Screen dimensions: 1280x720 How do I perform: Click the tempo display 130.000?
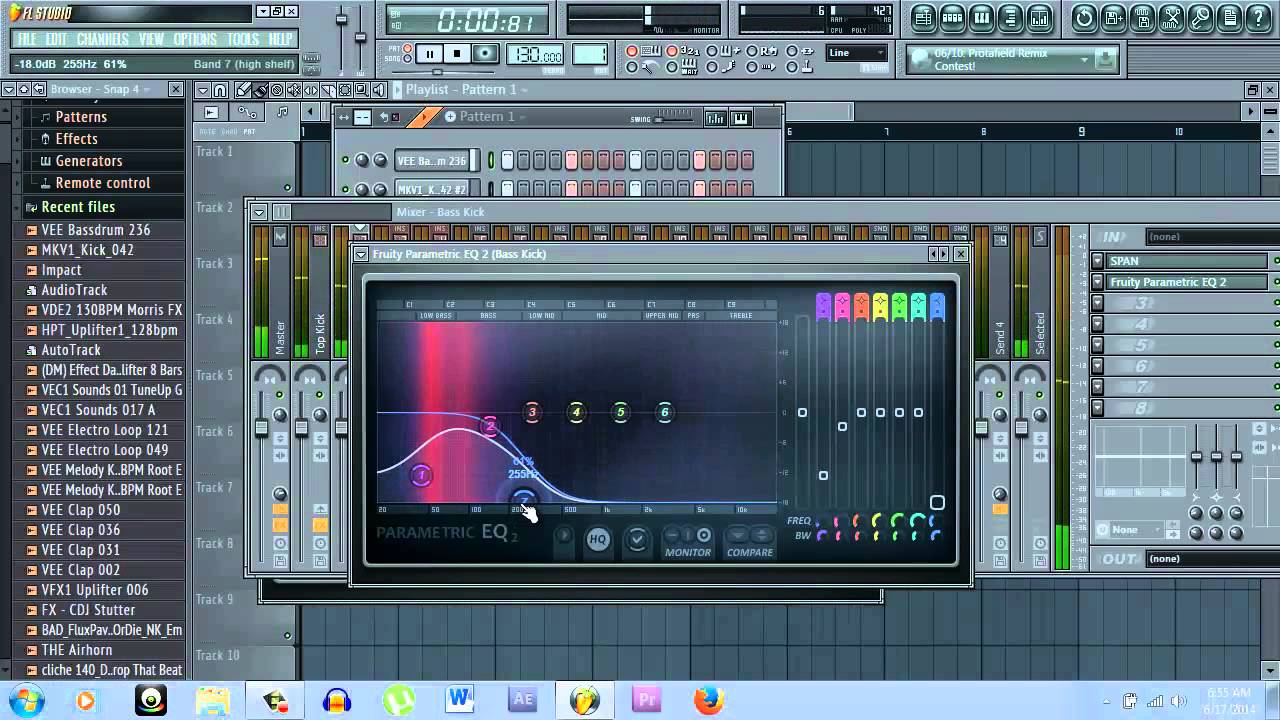pyautogui.click(x=534, y=55)
